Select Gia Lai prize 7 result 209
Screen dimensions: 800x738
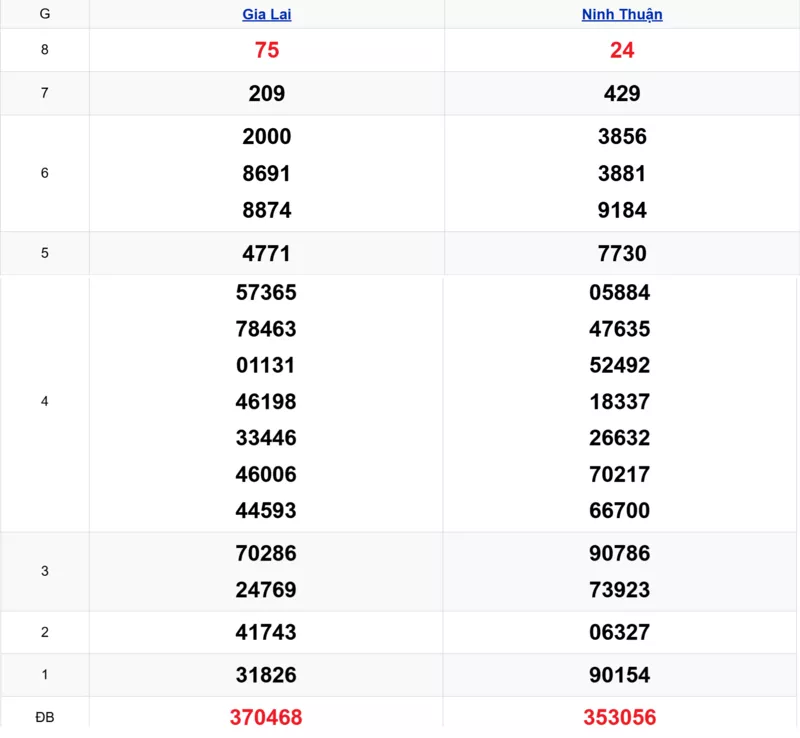tap(267, 93)
